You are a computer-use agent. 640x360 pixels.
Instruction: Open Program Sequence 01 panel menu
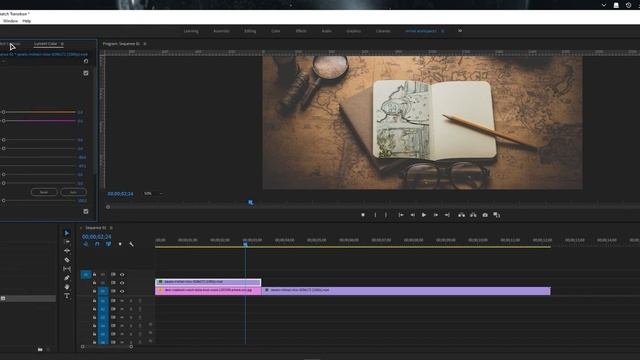click(x=145, y=44)
